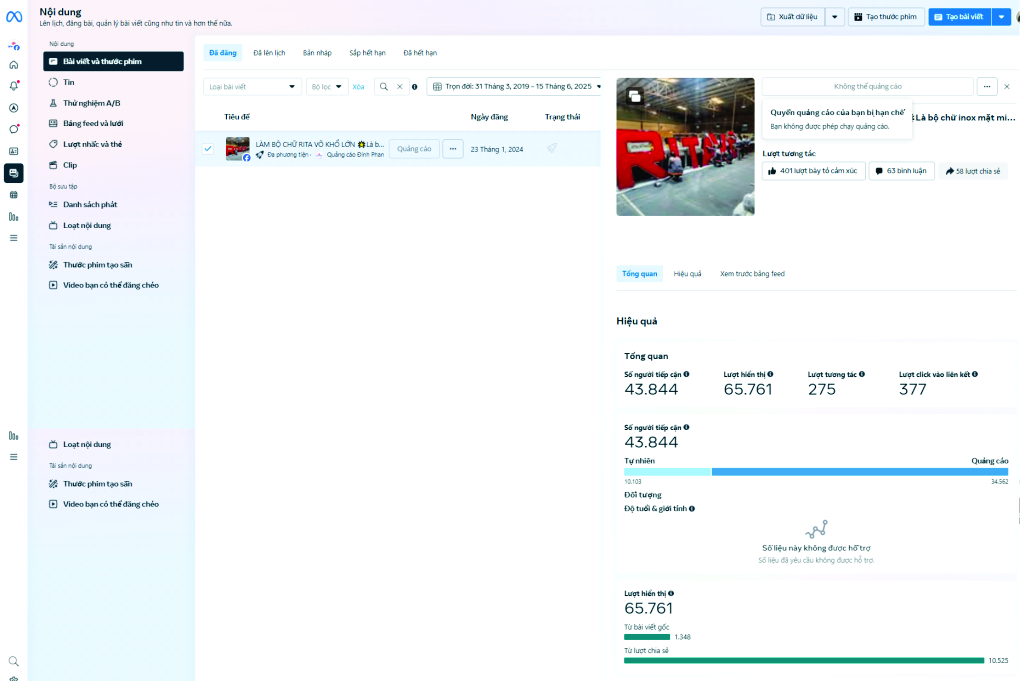Click the highlighted Content icon in rail
Image resolution: width=1020 pixels, height=681 pixels.
[x=14, y=173]
